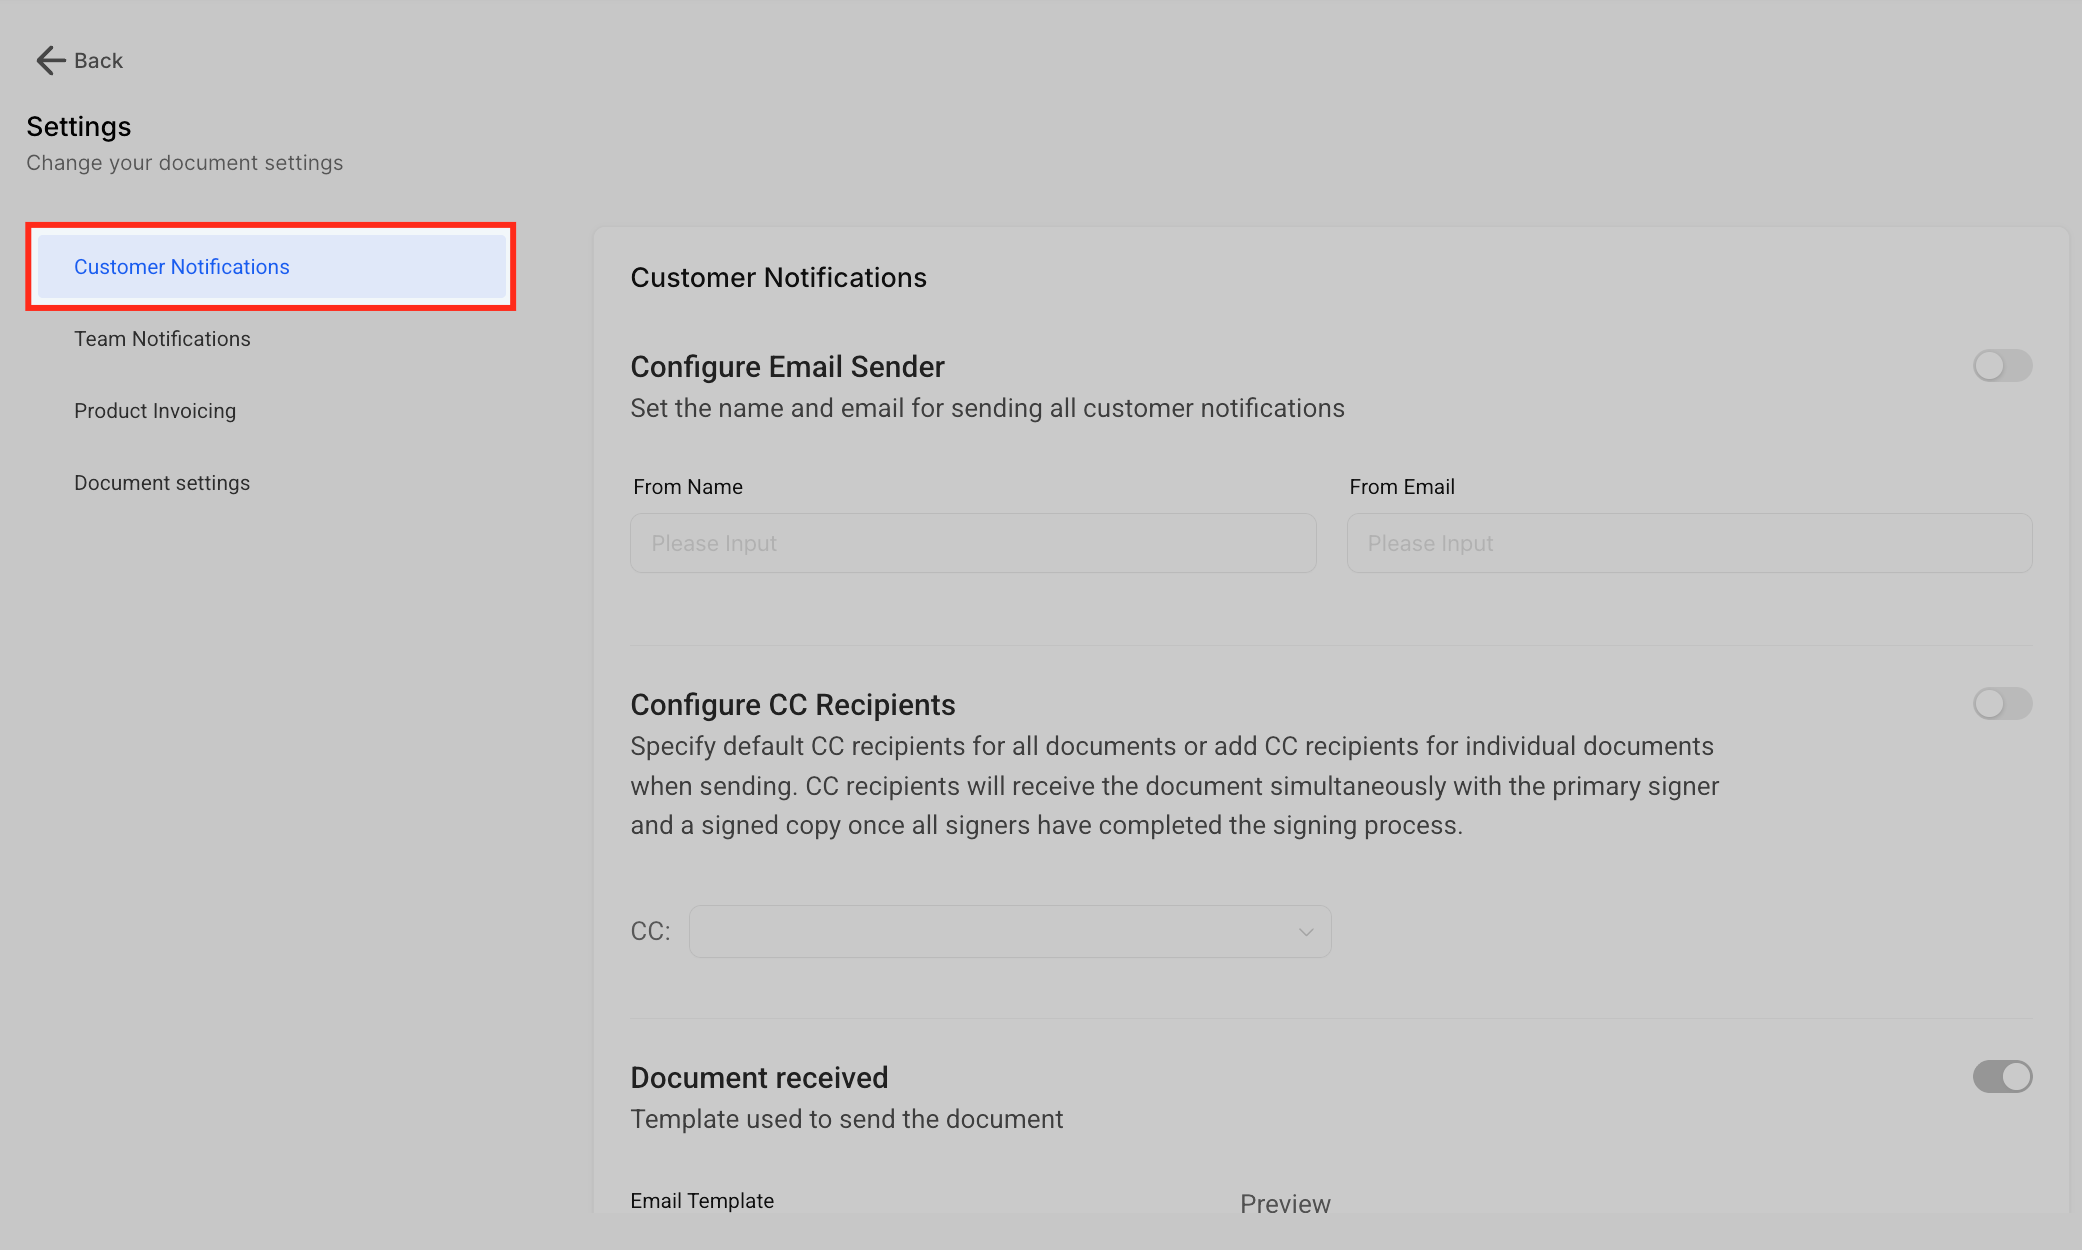Click the Customer Notifications panel title
This screenshot has width=2082, height=1250.
click(x=778, y=278)
